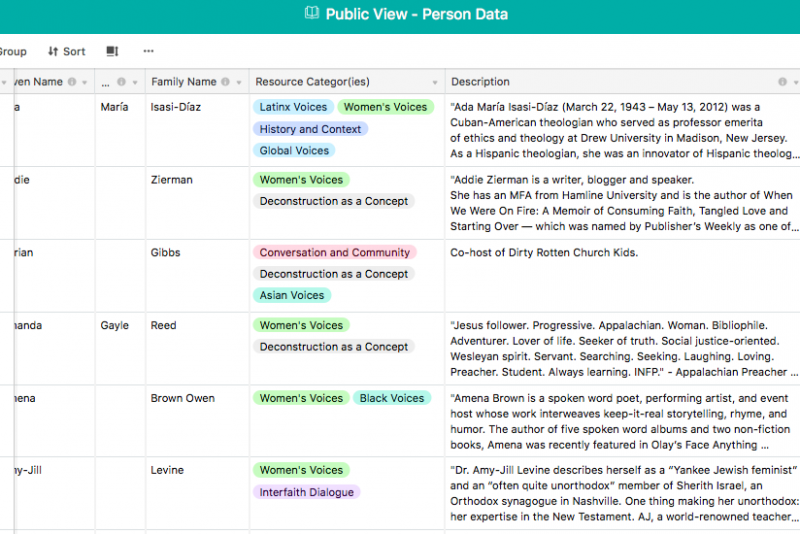
Task: Open dropdown arrow of middle name column
Action: (135, 82)
